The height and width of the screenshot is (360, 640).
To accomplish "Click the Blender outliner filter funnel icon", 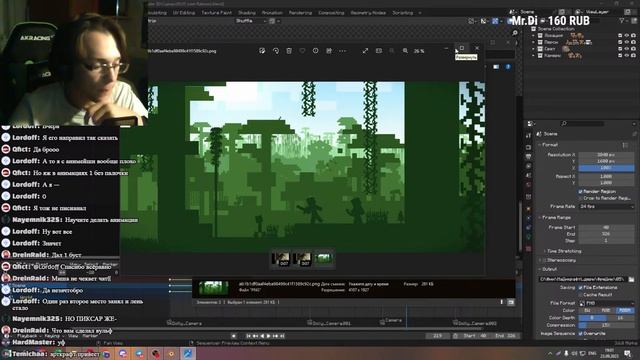I will (x=622, y=21).
